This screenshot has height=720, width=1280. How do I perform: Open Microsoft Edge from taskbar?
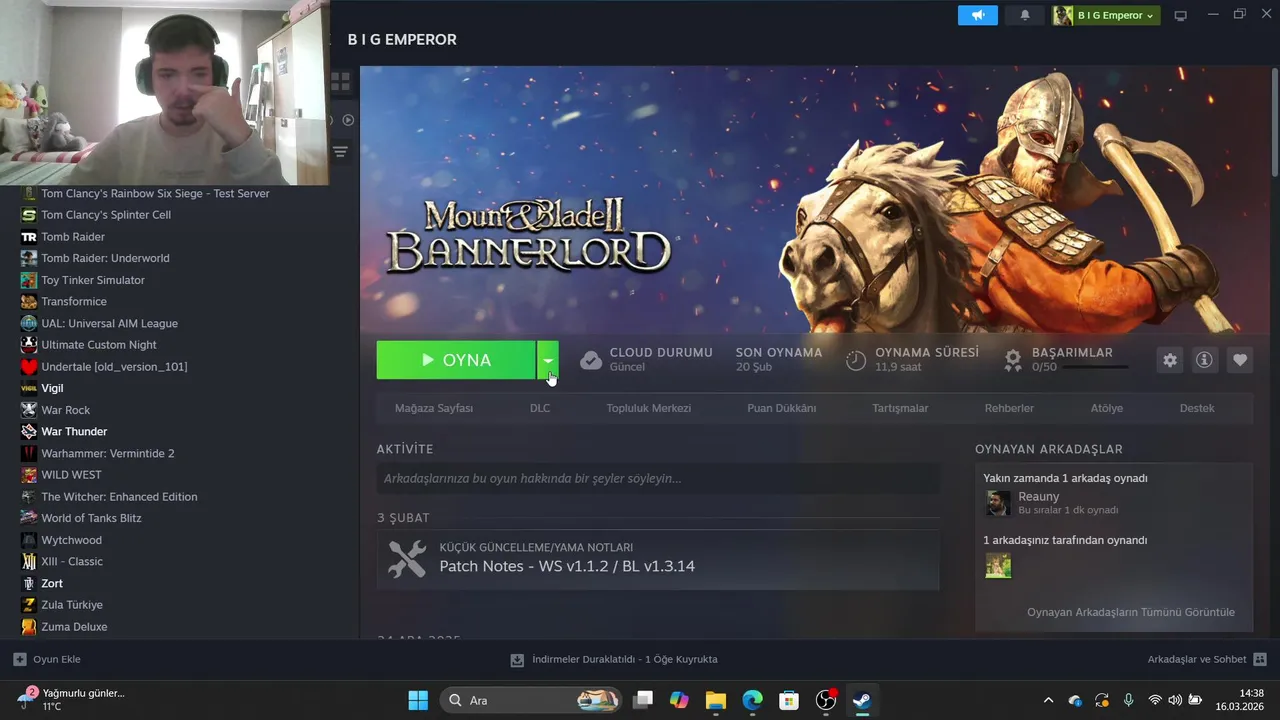click(753, 700)
